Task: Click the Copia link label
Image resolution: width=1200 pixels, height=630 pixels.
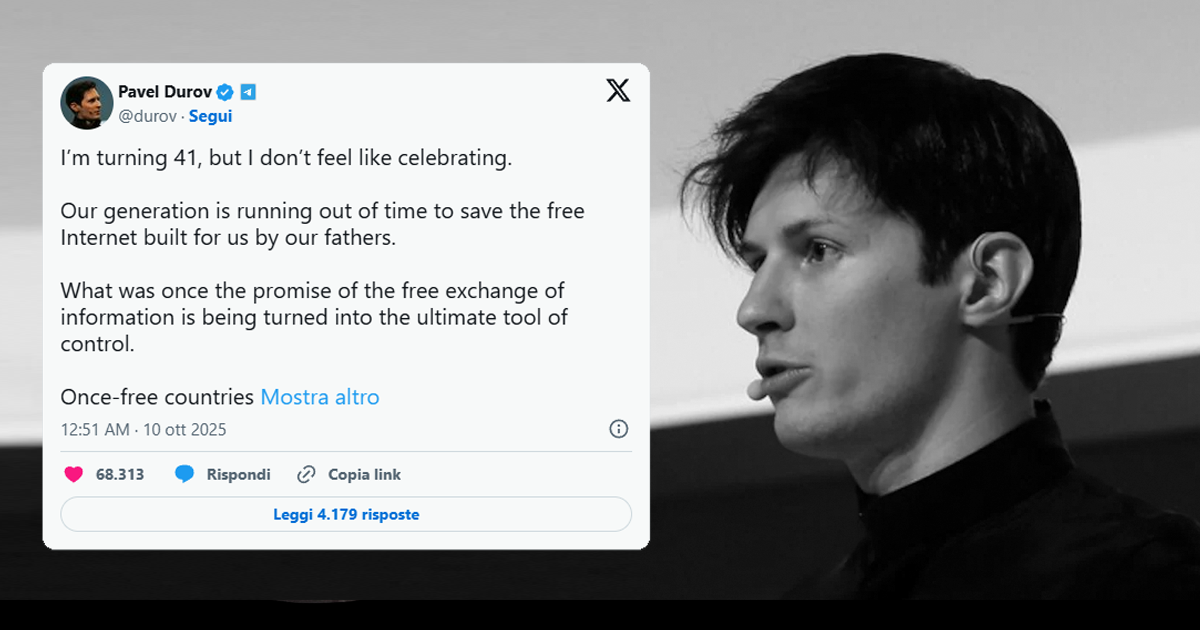Action: [364, 475]
